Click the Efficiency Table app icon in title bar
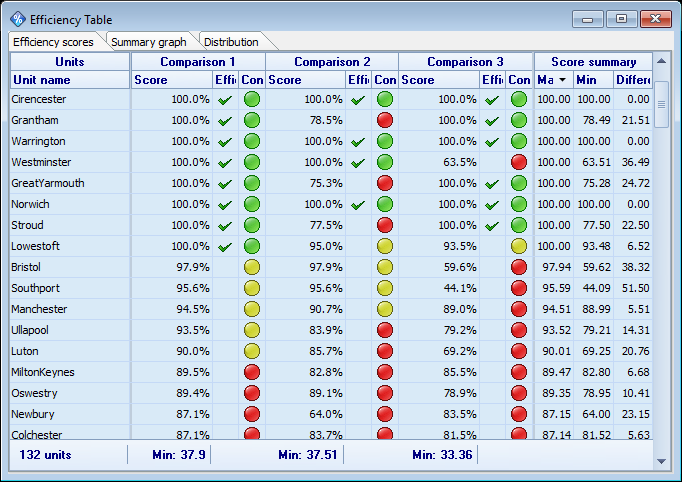Viewport: 682px width, 482px height. pyautogui.click(x=17, y=19)
